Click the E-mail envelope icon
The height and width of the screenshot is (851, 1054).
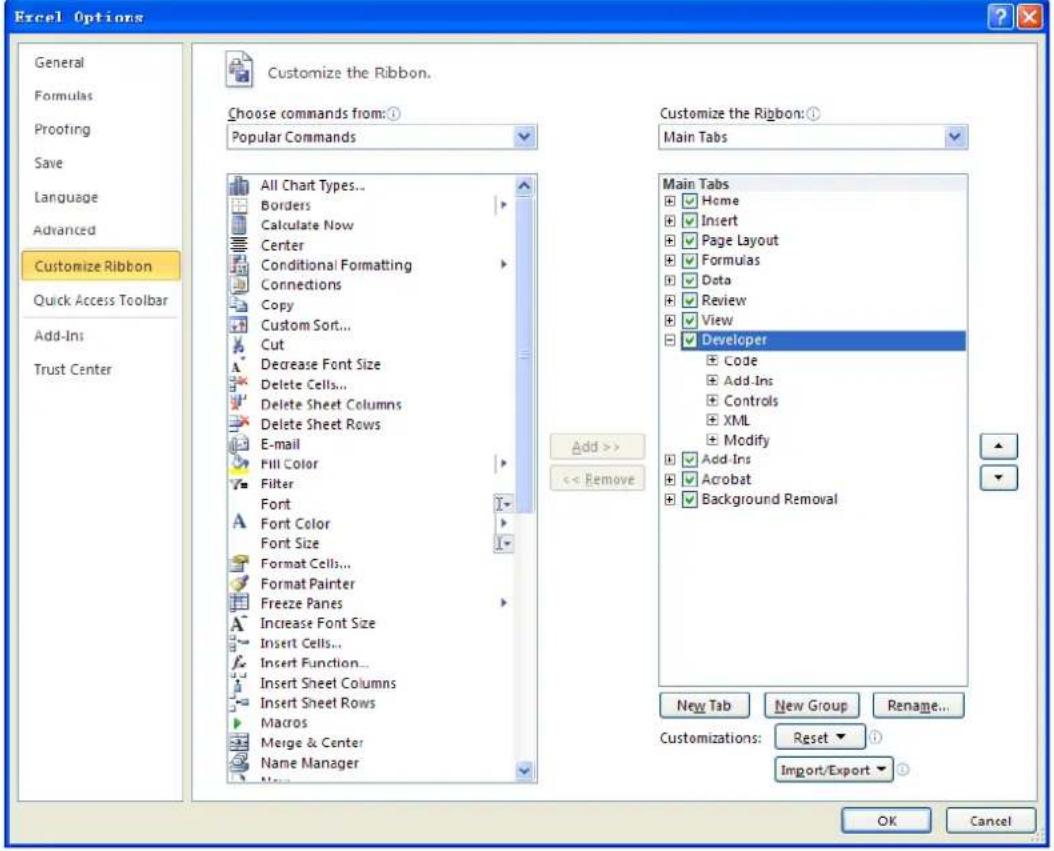(x=239, y=444)
